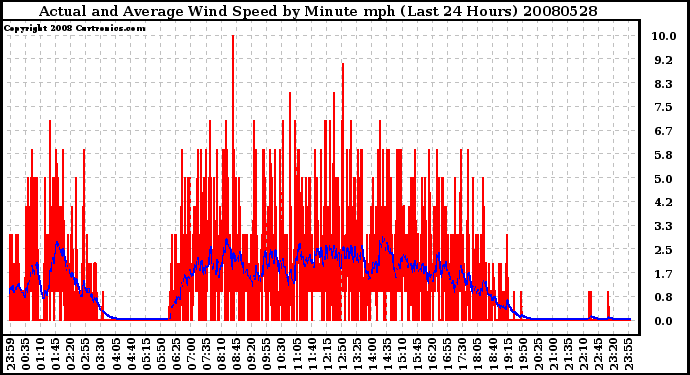Click the 04:05 time axis label
Screen dimensions: 690x375
[x=116, y=354]
